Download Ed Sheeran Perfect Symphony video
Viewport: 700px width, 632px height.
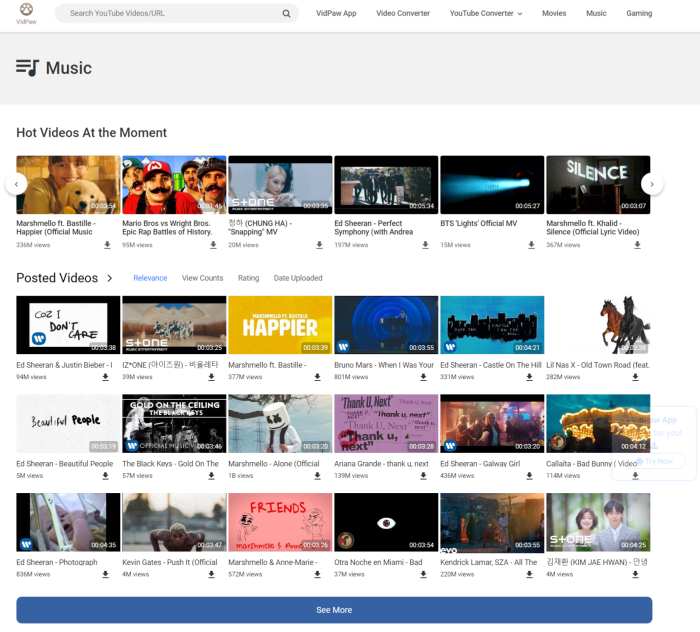pyautogui.click(x=425, y=245)
